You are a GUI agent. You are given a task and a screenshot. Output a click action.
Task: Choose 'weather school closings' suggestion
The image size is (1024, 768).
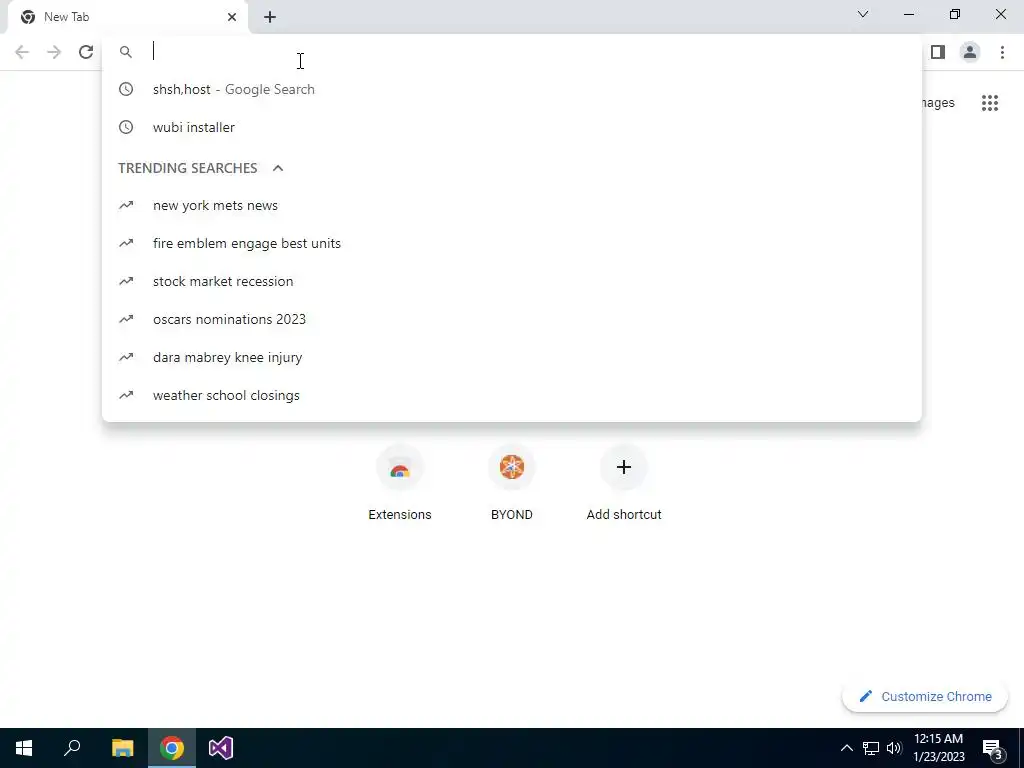point(511,395)
